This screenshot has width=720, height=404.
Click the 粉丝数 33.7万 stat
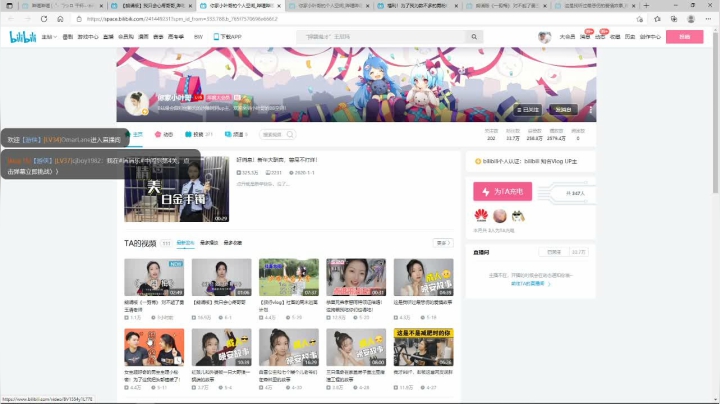(512, 135)
